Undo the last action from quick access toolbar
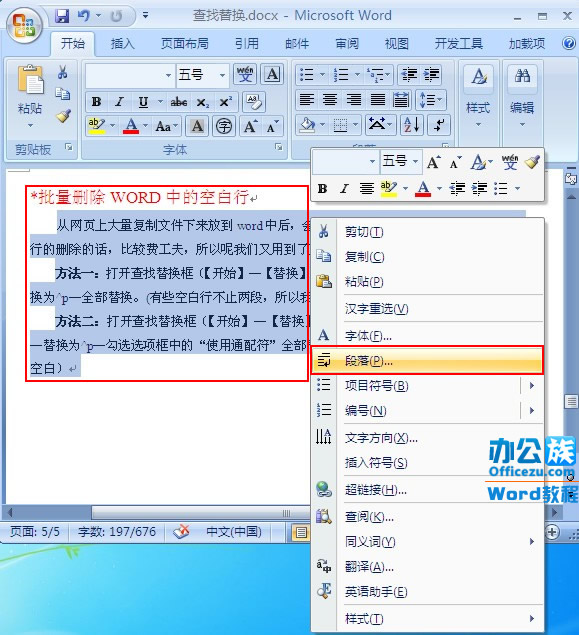Screen dimensions: 579x635 (x=84, y=16)
